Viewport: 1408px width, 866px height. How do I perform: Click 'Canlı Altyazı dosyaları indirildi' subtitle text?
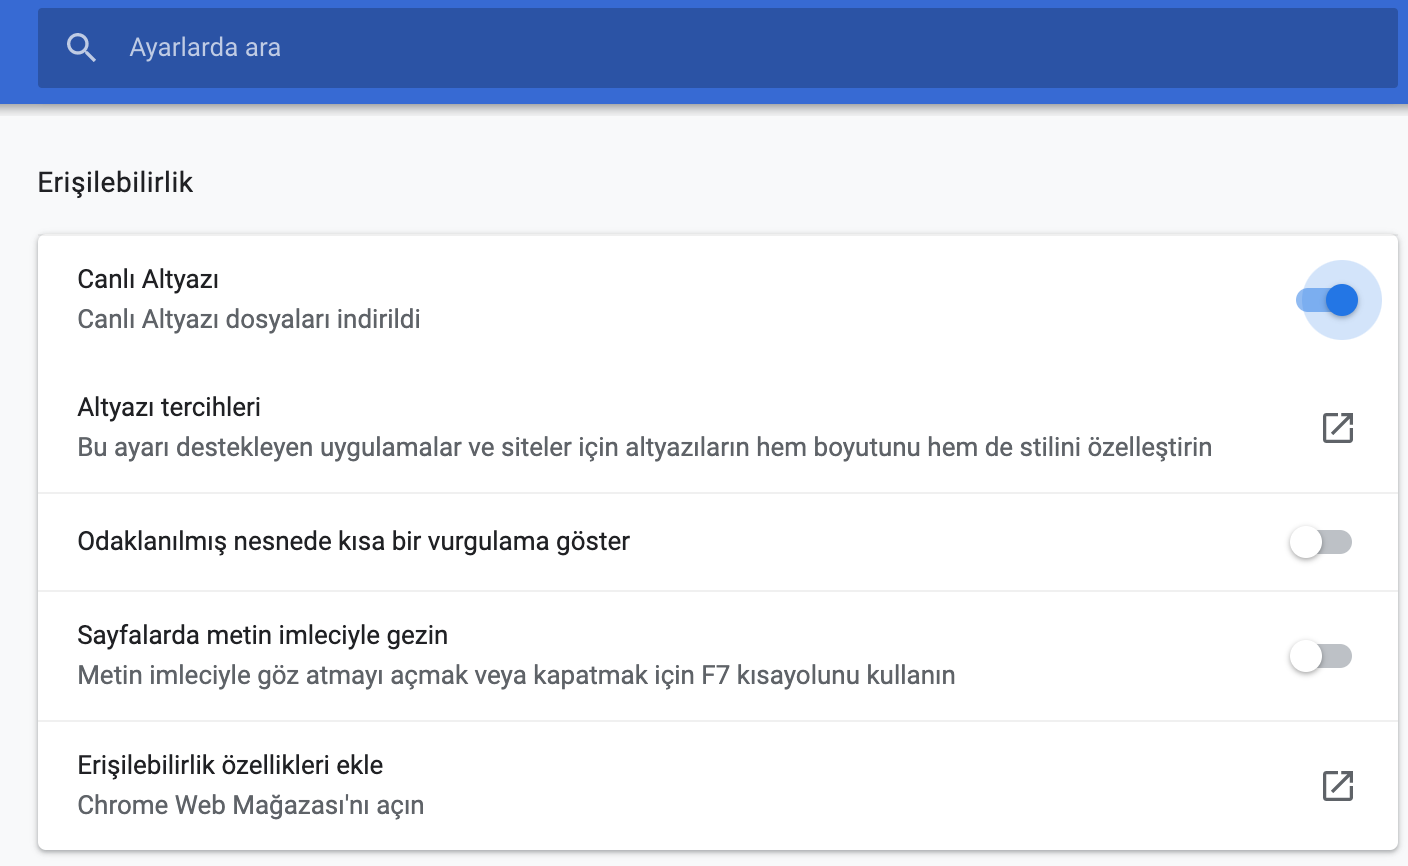click(x=250, y=319)
